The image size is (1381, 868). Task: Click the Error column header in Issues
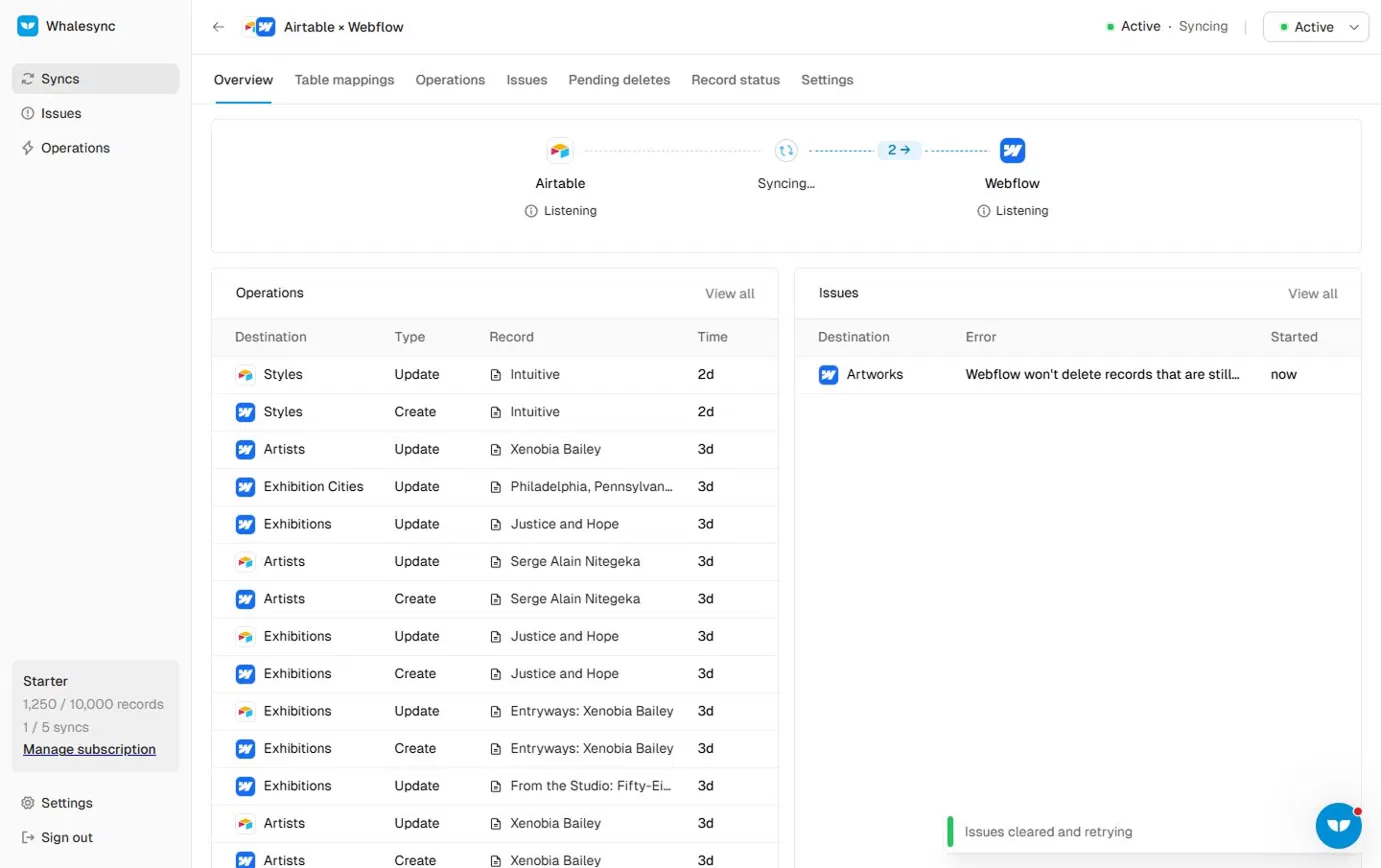[981, 337]
